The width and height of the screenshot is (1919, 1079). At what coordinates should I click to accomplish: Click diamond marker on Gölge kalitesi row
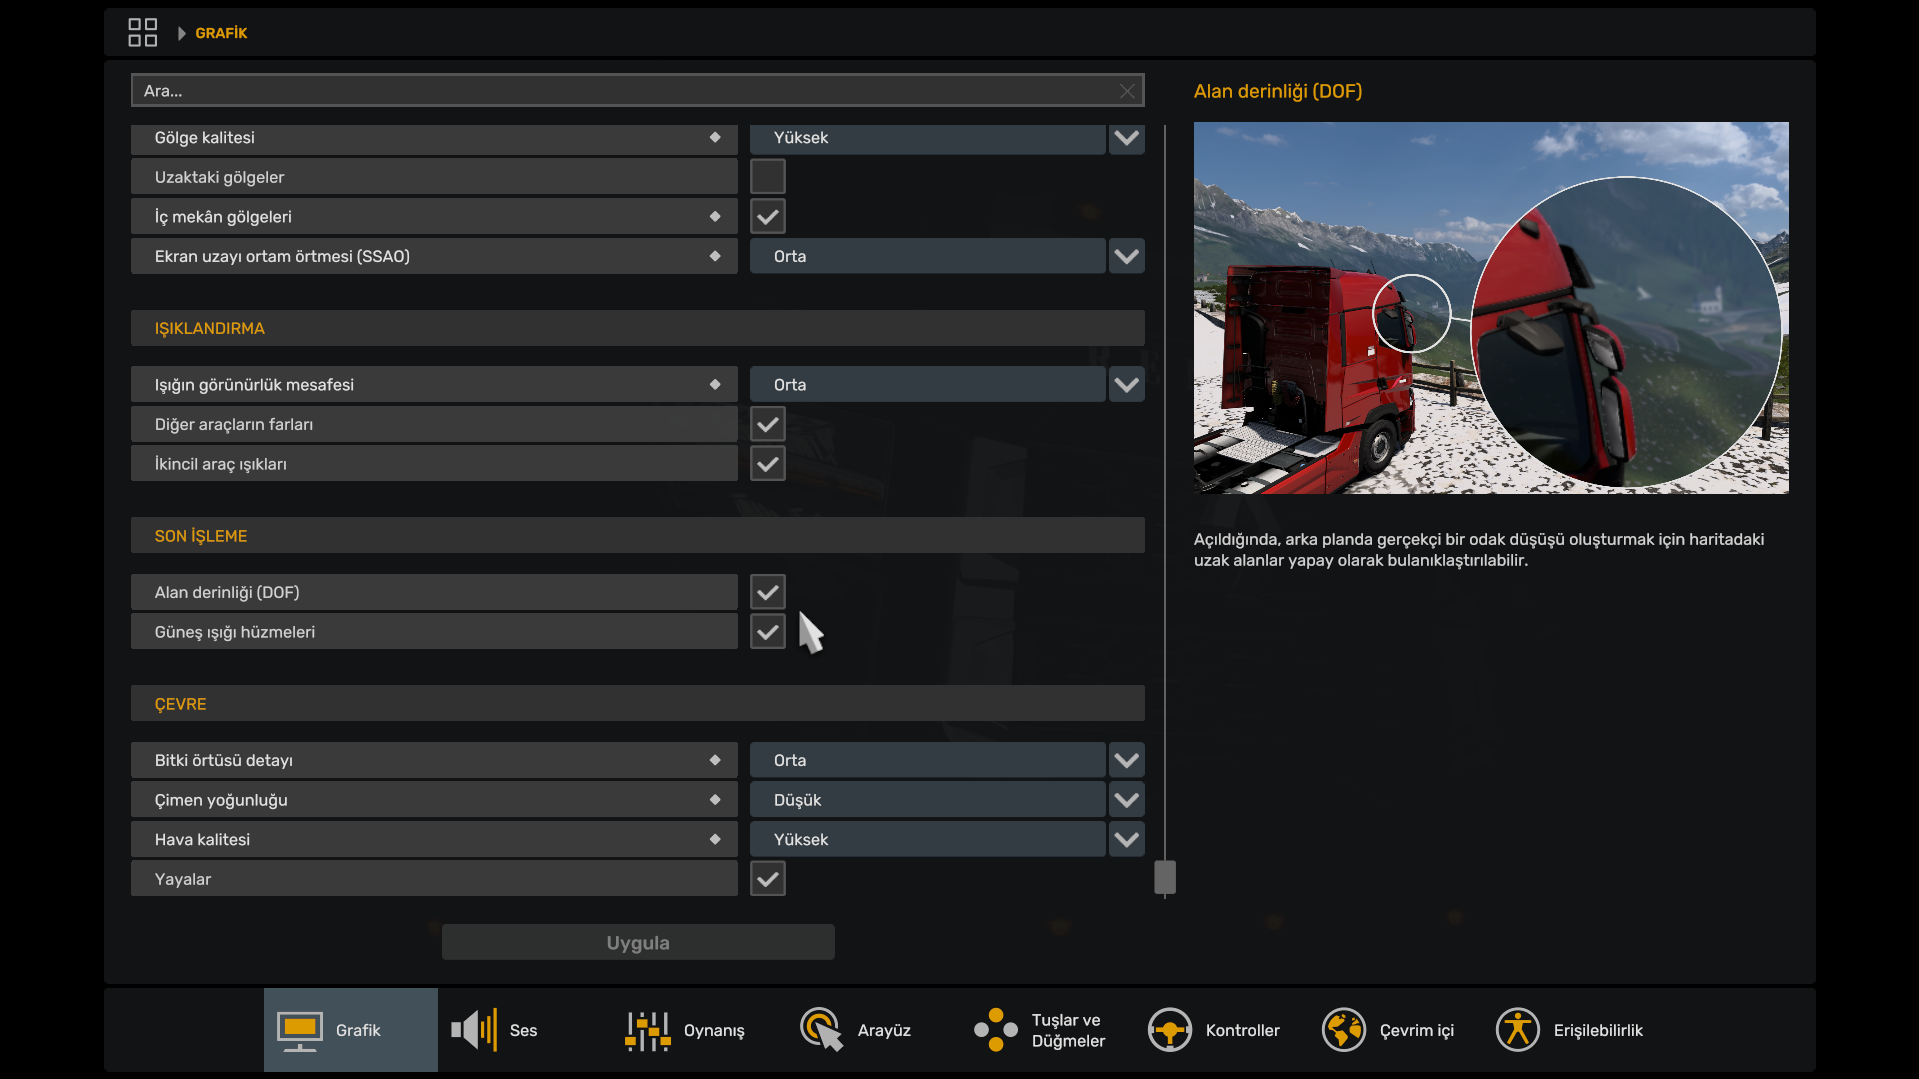tap(715, 137)
